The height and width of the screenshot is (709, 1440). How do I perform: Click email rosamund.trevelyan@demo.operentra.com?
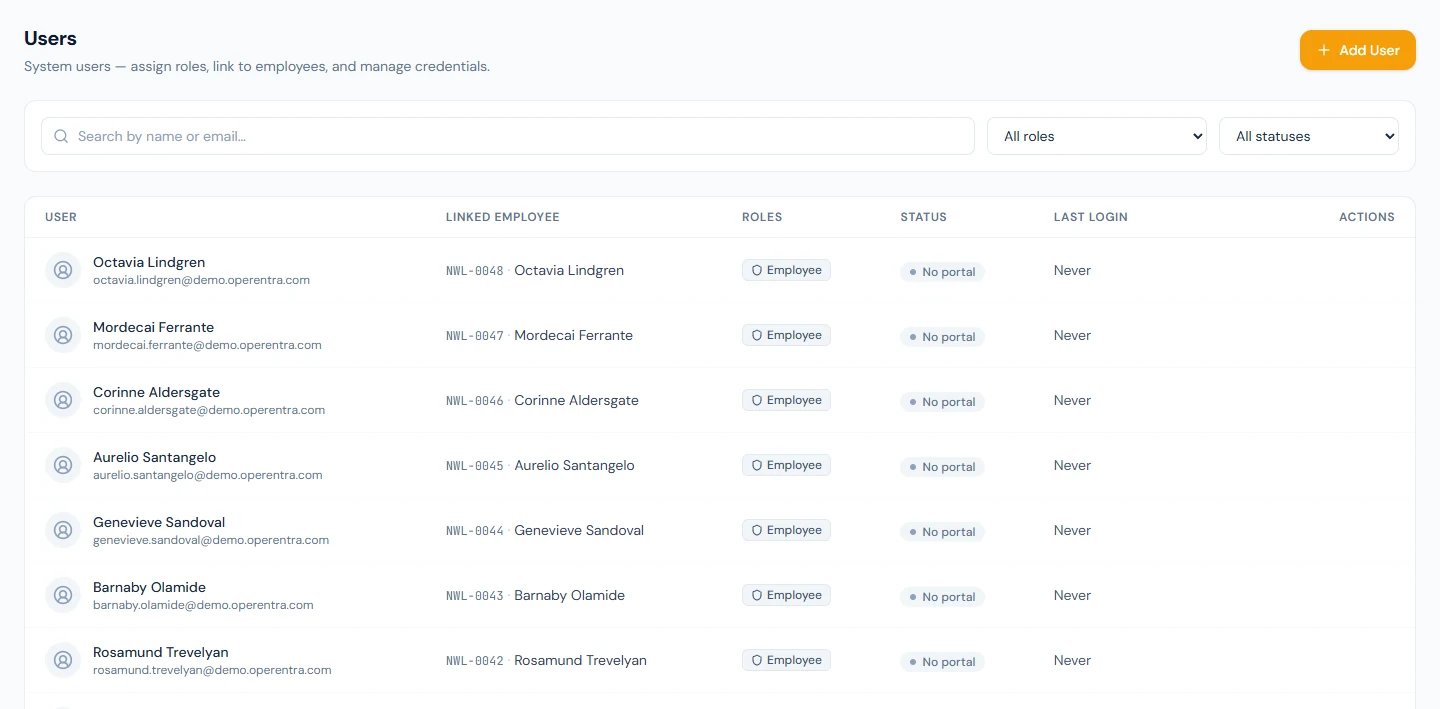pos(212,670)
